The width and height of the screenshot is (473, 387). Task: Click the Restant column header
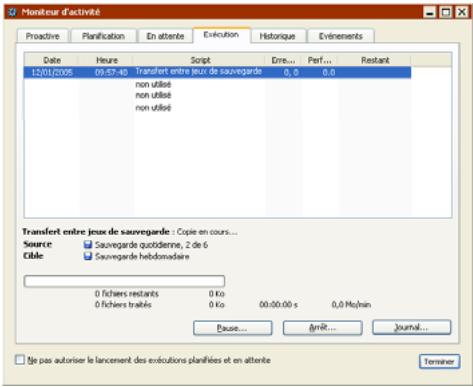[x=375, y=60]
